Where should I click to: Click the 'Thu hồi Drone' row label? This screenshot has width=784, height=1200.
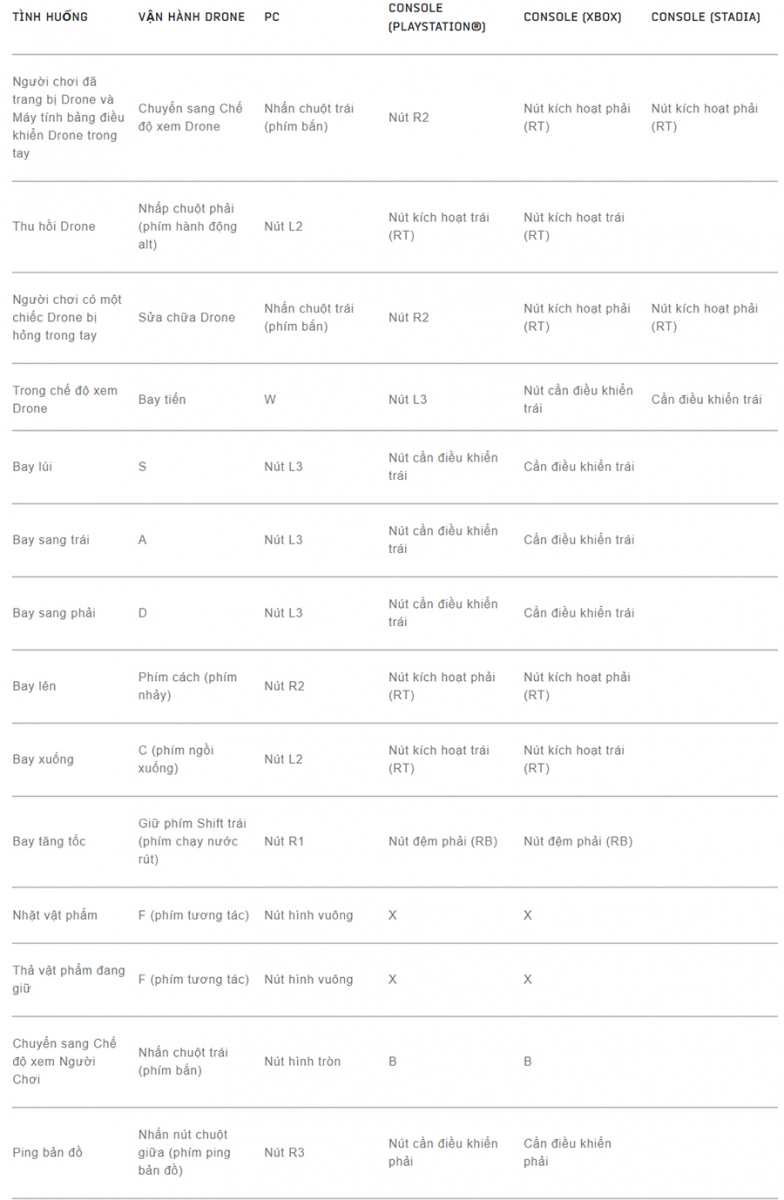(x=54, y=226)
